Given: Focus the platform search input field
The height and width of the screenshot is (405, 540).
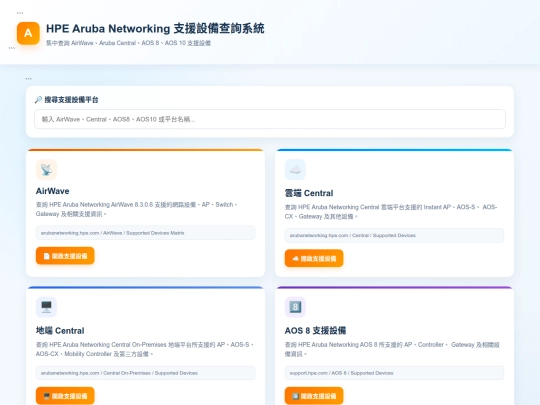Looking at the screenshot, I should coord(270,119).
